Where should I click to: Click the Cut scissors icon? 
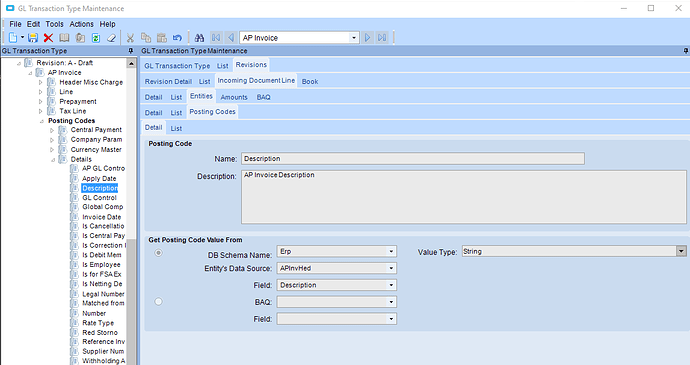[130, 38]
